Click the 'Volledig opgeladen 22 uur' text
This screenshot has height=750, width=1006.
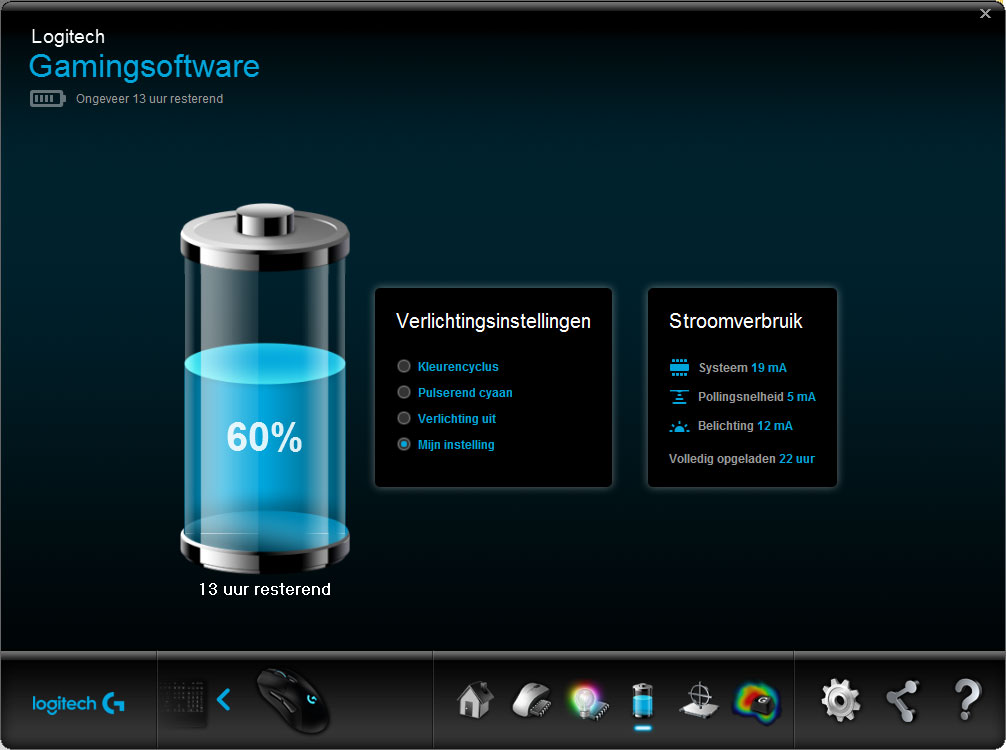click(x=742, y=459)
